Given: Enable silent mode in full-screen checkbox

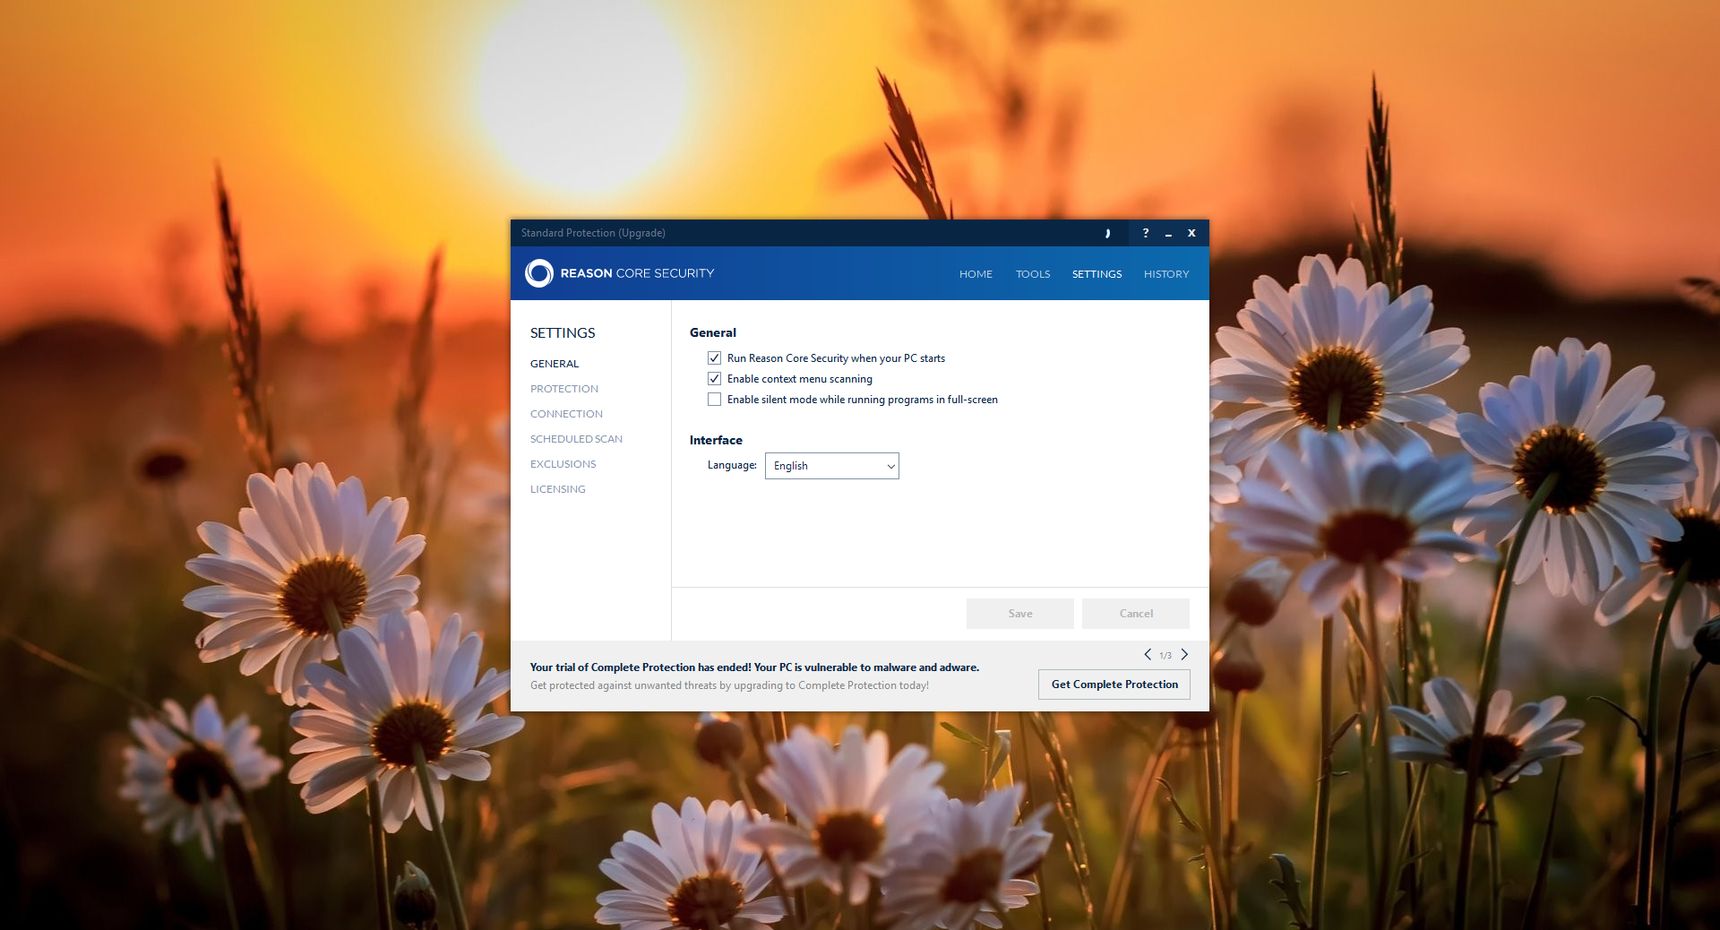Looking at the screenshot, I should (x=714, y=399).
